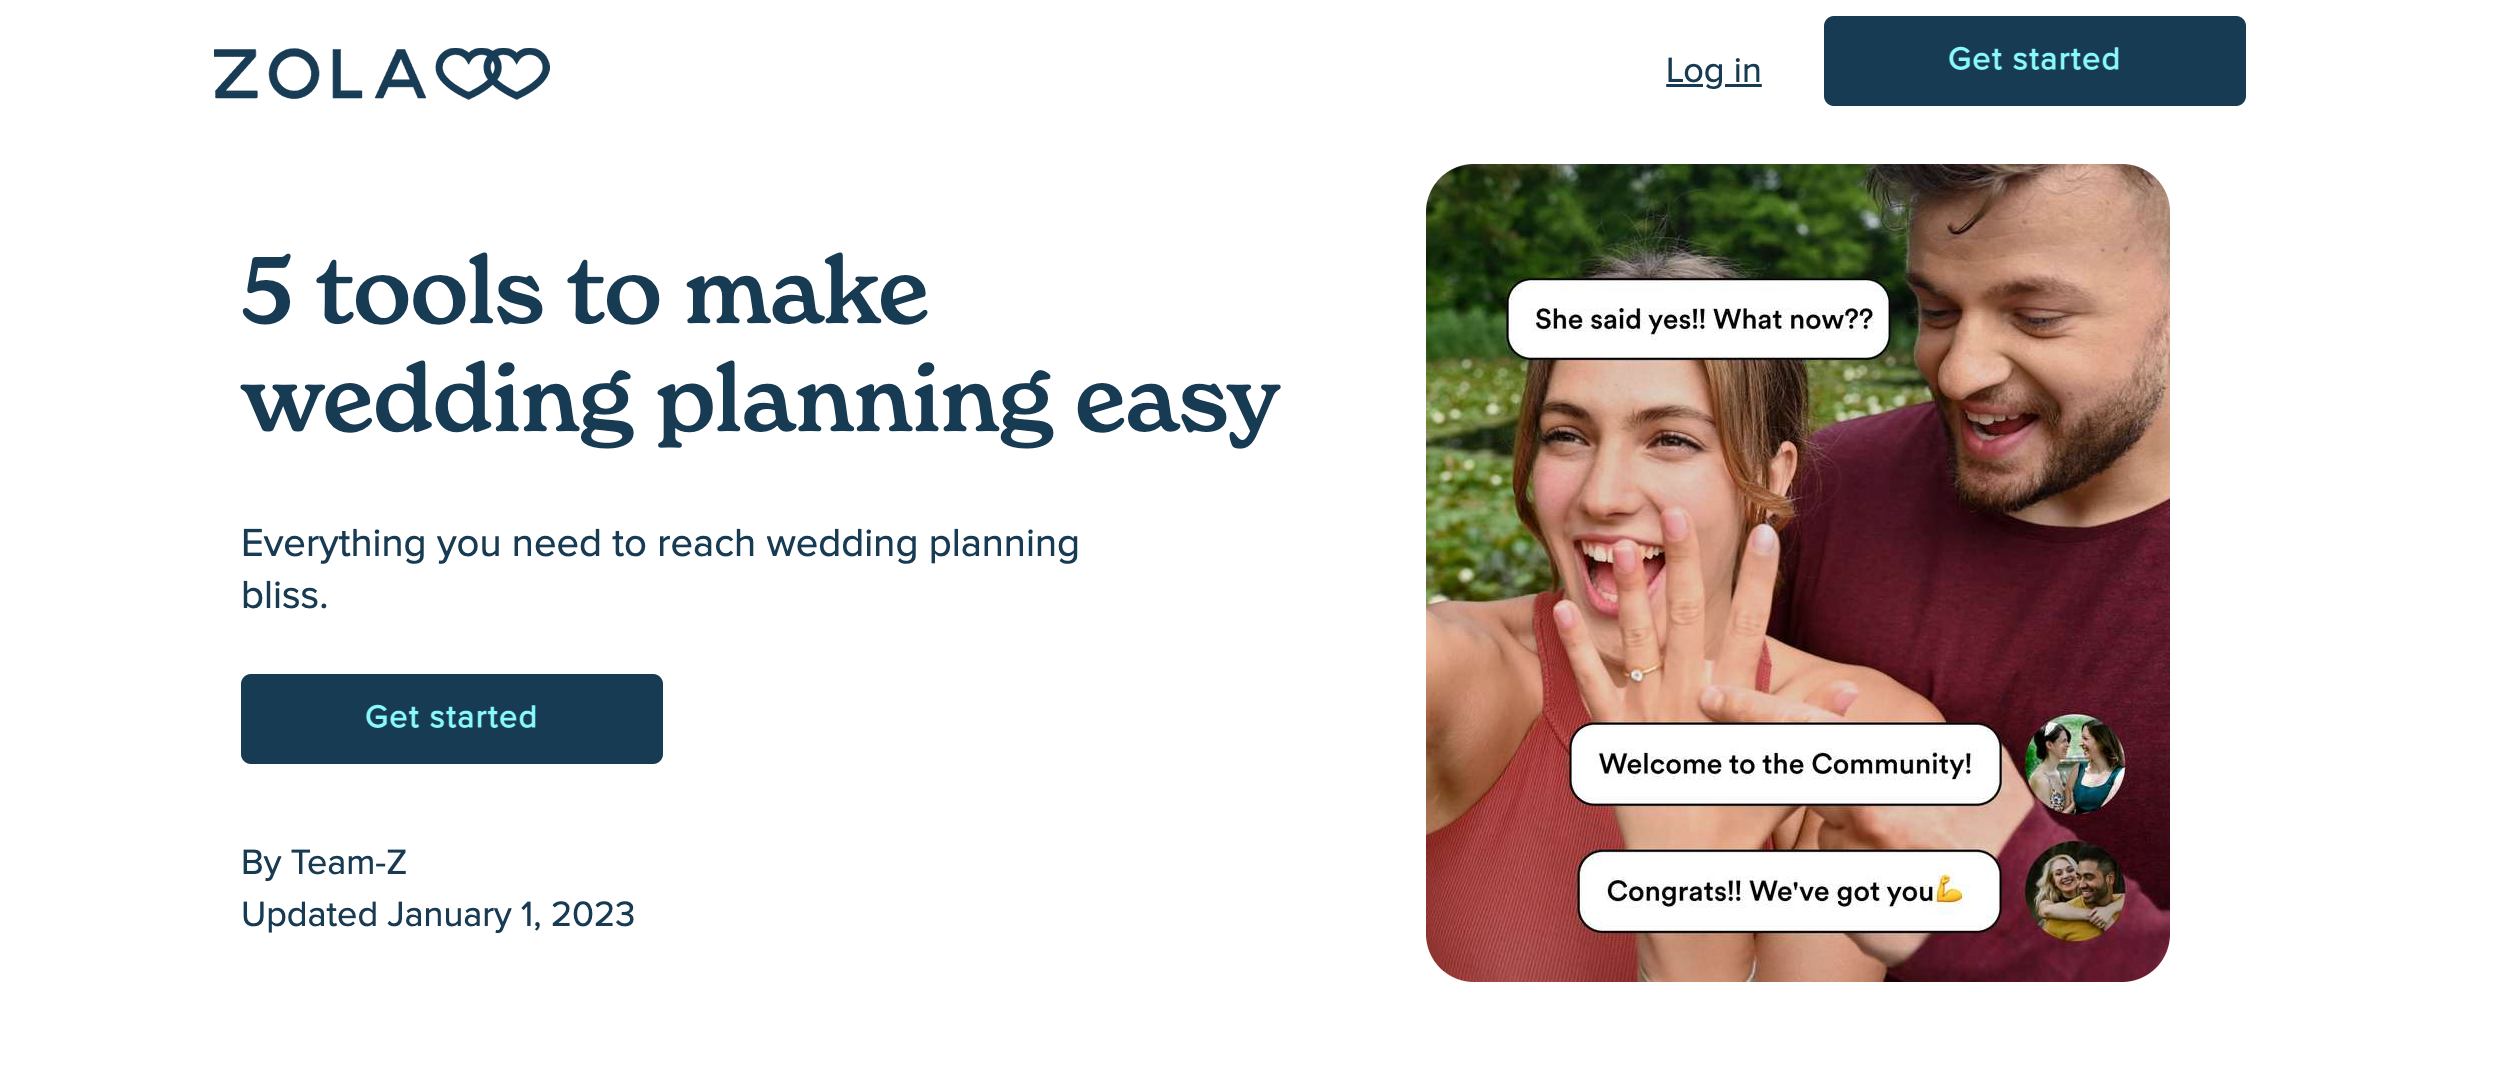Screen dimensions: 2502x1072
Task: Click the 'wedding planning easy' headline line
Action: [760, 402]
